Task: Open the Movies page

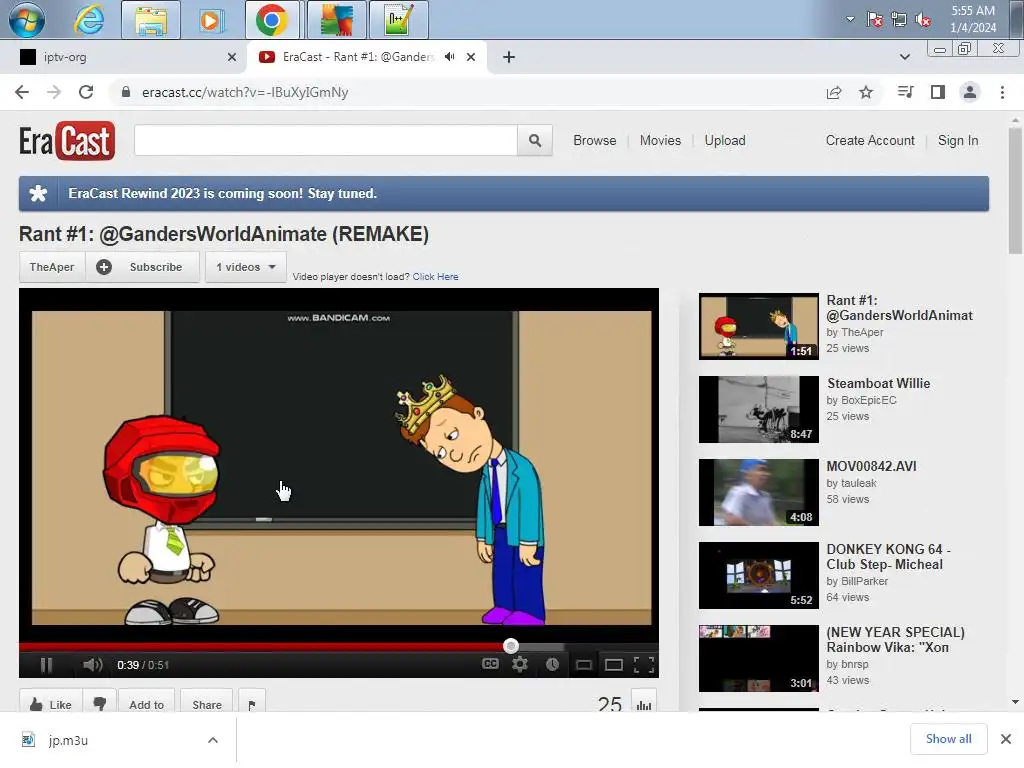Action: click(660, 140)
